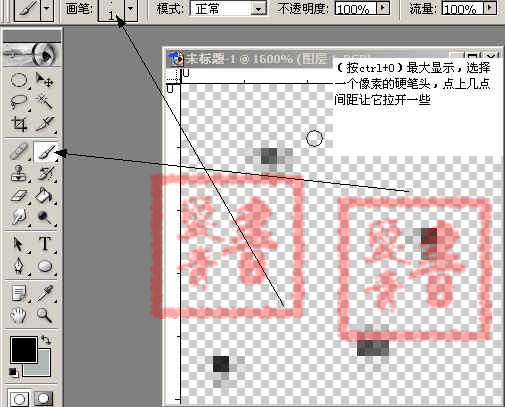Expand the opacity slider arrow
Image resolution: width=505 pixels, height=407 pixels.
[383, 7]
